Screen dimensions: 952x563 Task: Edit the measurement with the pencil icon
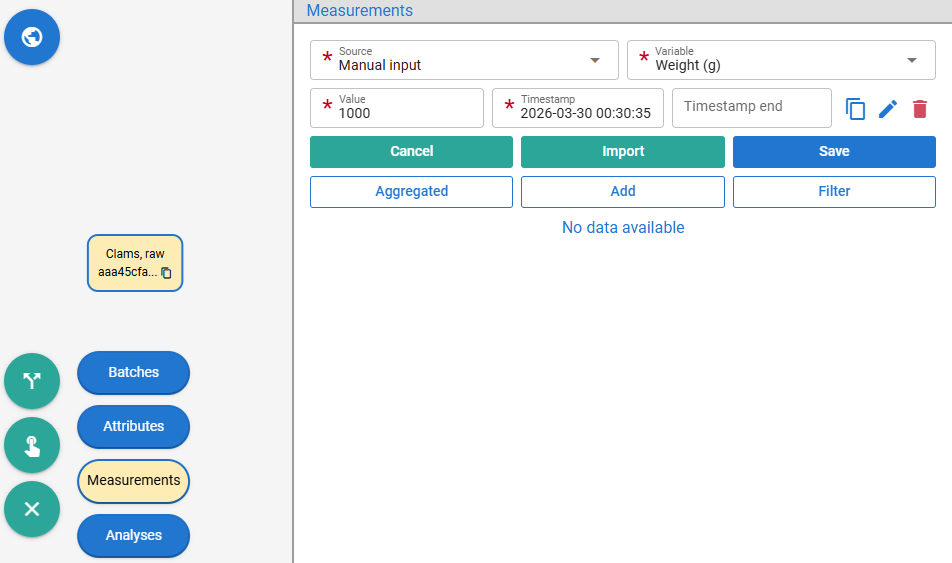click(x=888, y=109)
